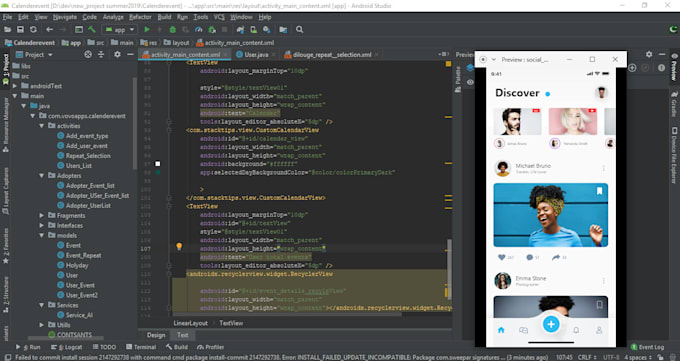The height and width of the screenshot is (361, 680).
Task: Toggle the eye view-options icon in Preview pane
Action: click(x=470, y=82)
